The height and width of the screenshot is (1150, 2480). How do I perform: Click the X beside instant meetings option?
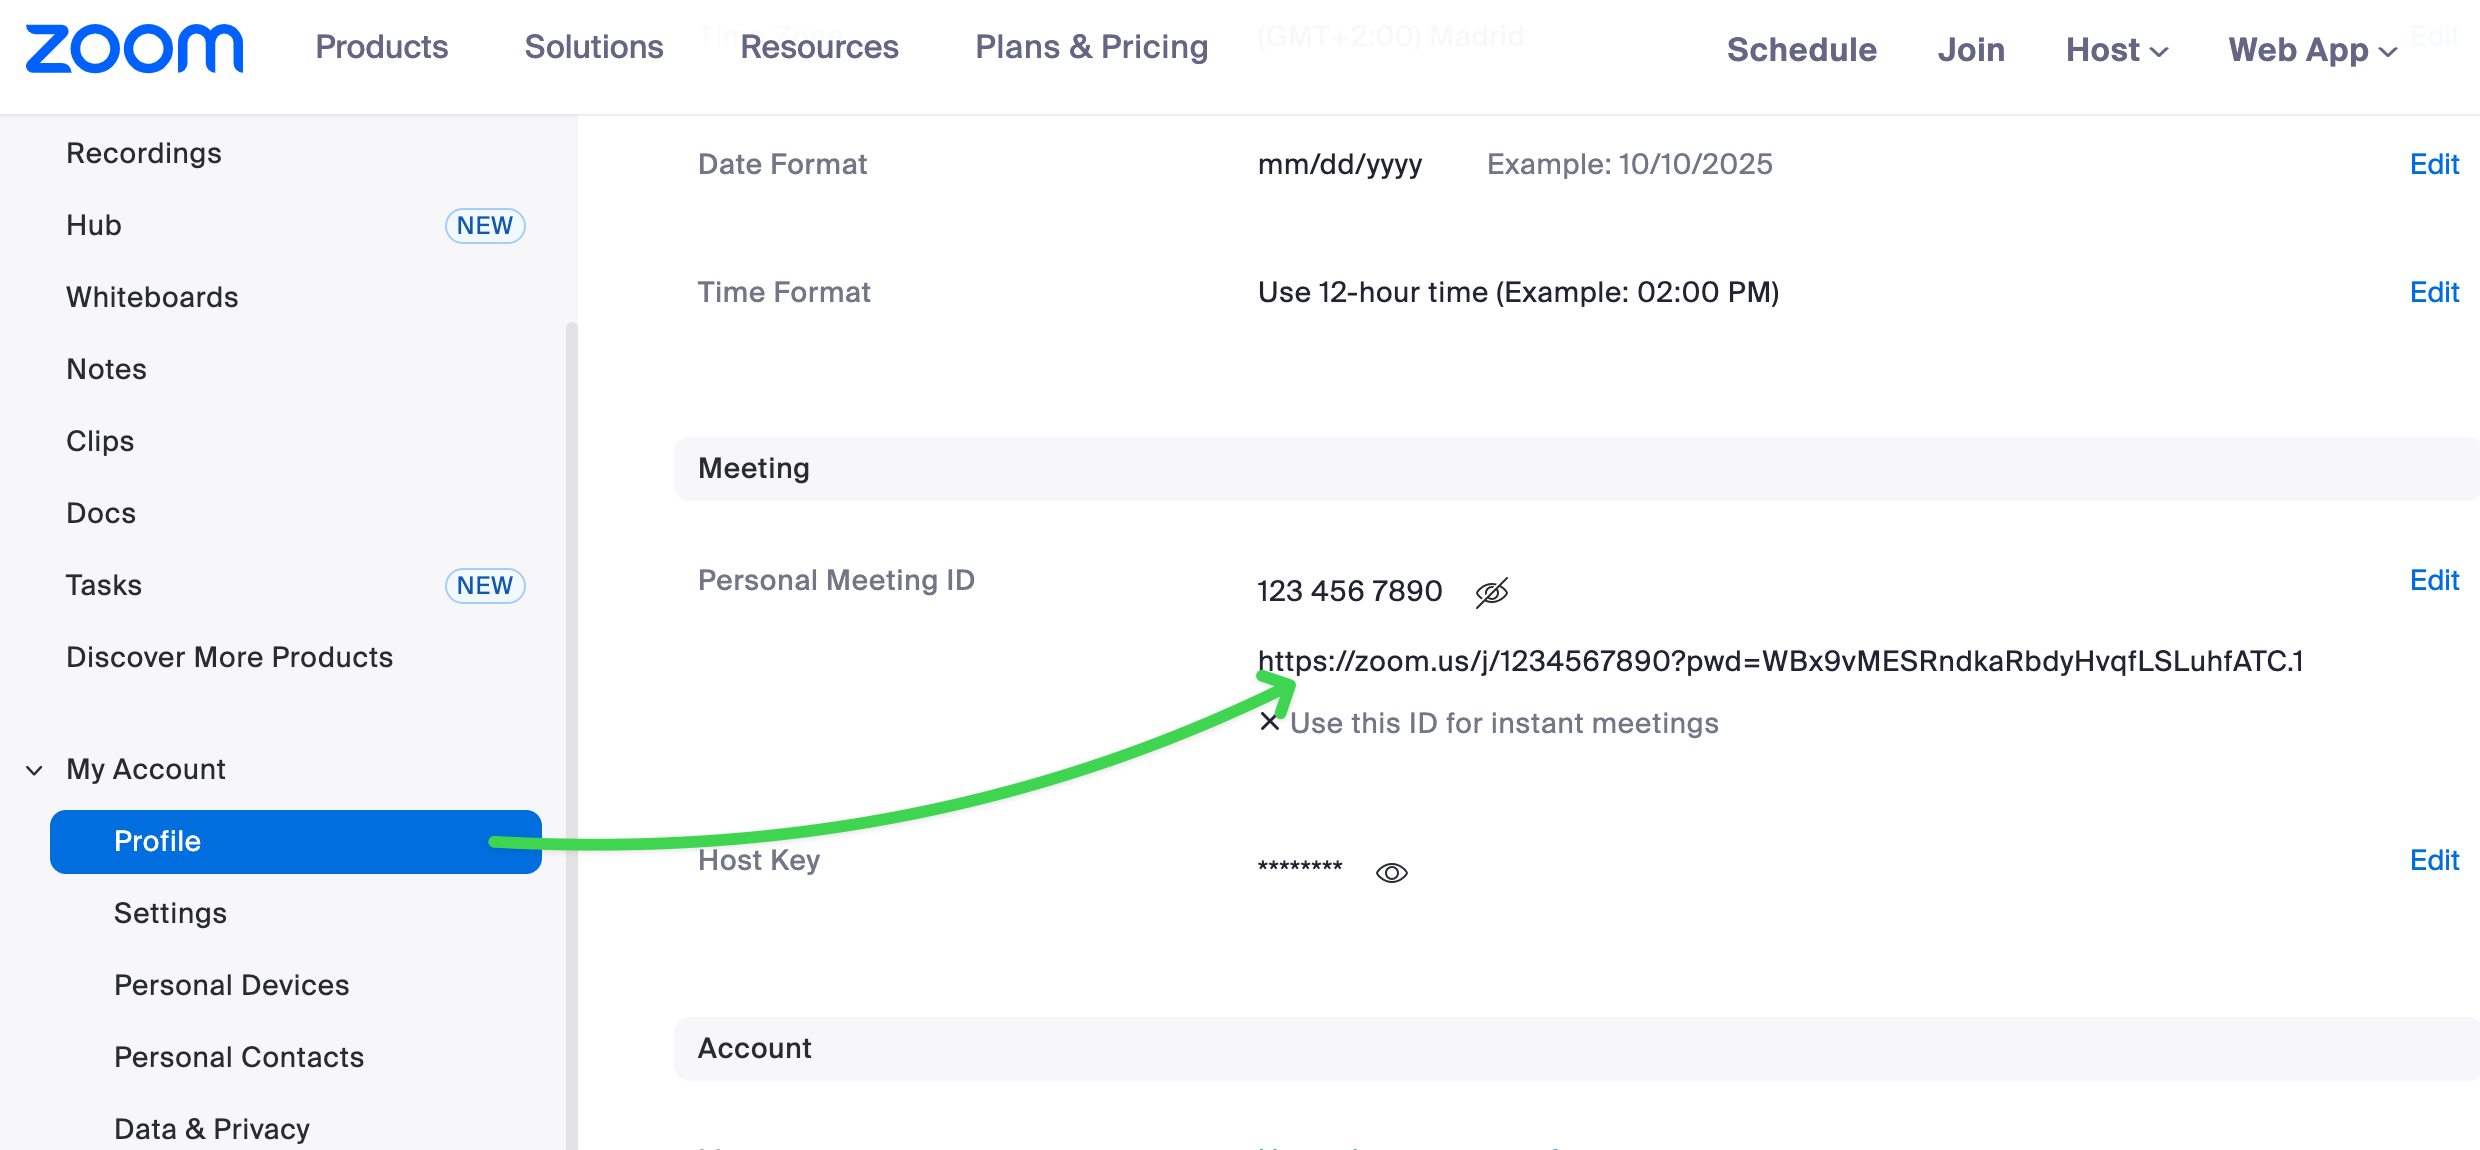1269,722
